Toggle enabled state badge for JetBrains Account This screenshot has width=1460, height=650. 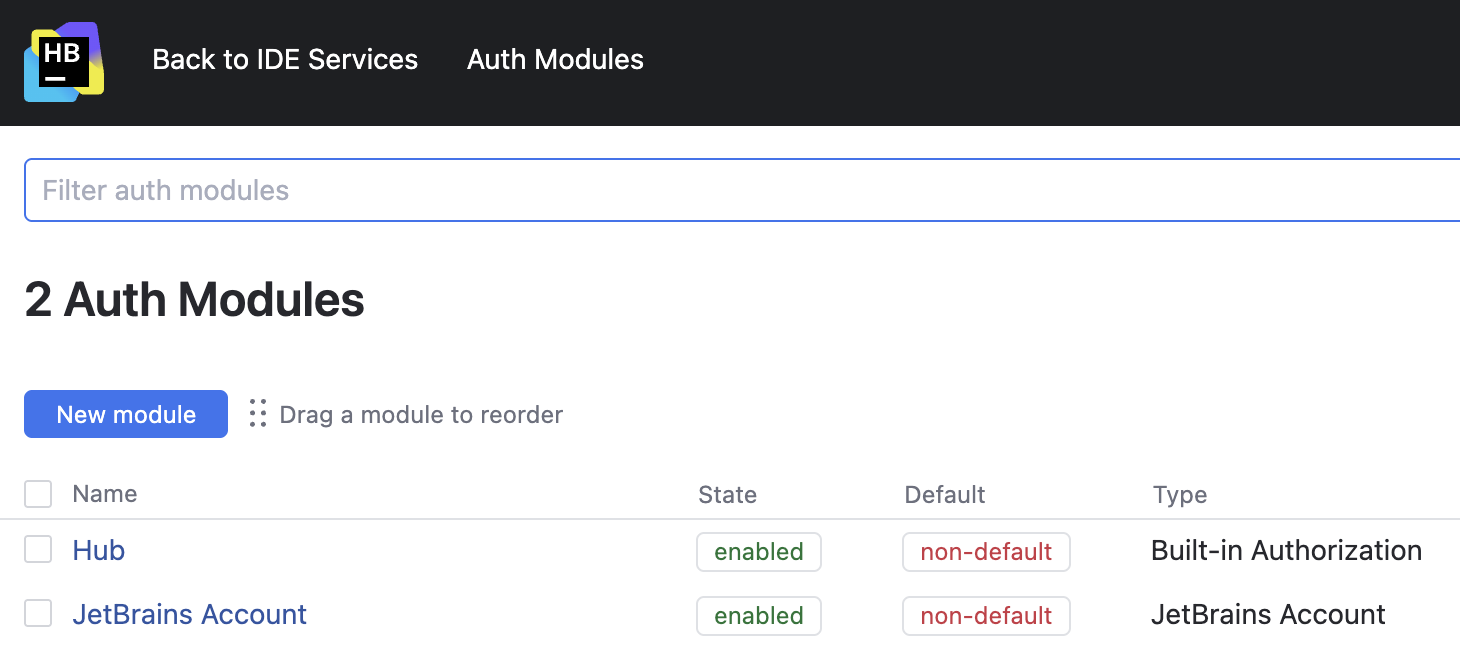pos(759,616)
